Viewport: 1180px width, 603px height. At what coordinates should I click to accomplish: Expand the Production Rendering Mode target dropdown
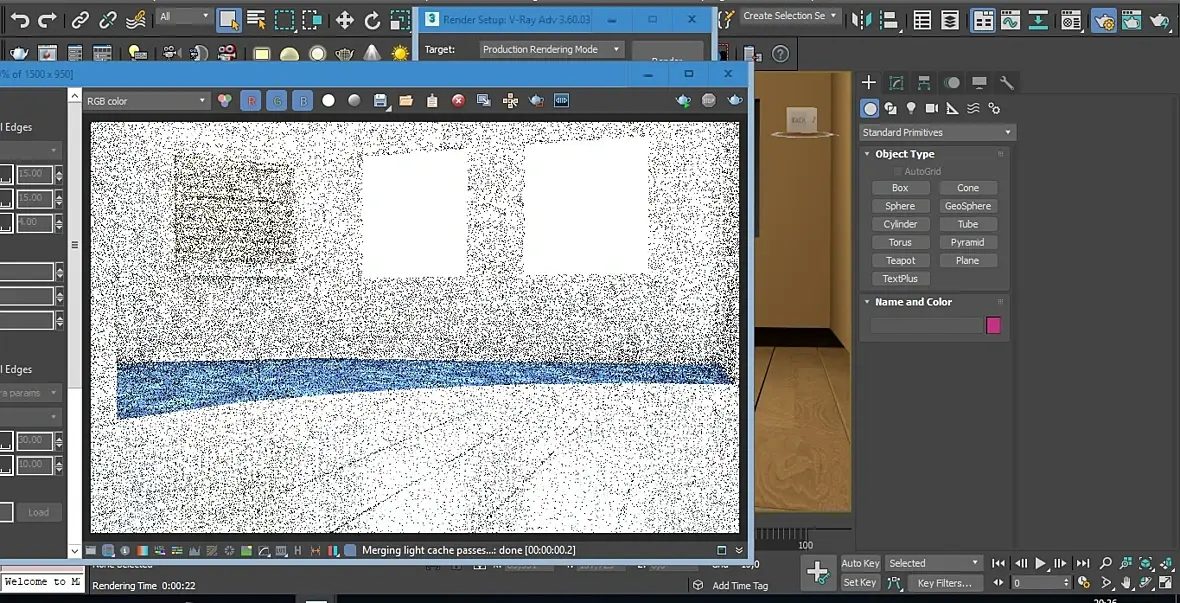(551, 49)
